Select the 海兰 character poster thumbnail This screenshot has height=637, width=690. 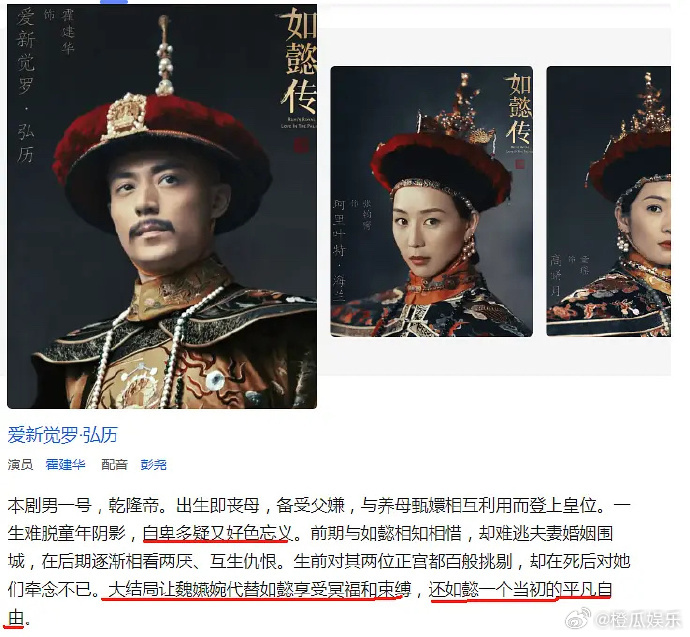[x=432, y=201]
